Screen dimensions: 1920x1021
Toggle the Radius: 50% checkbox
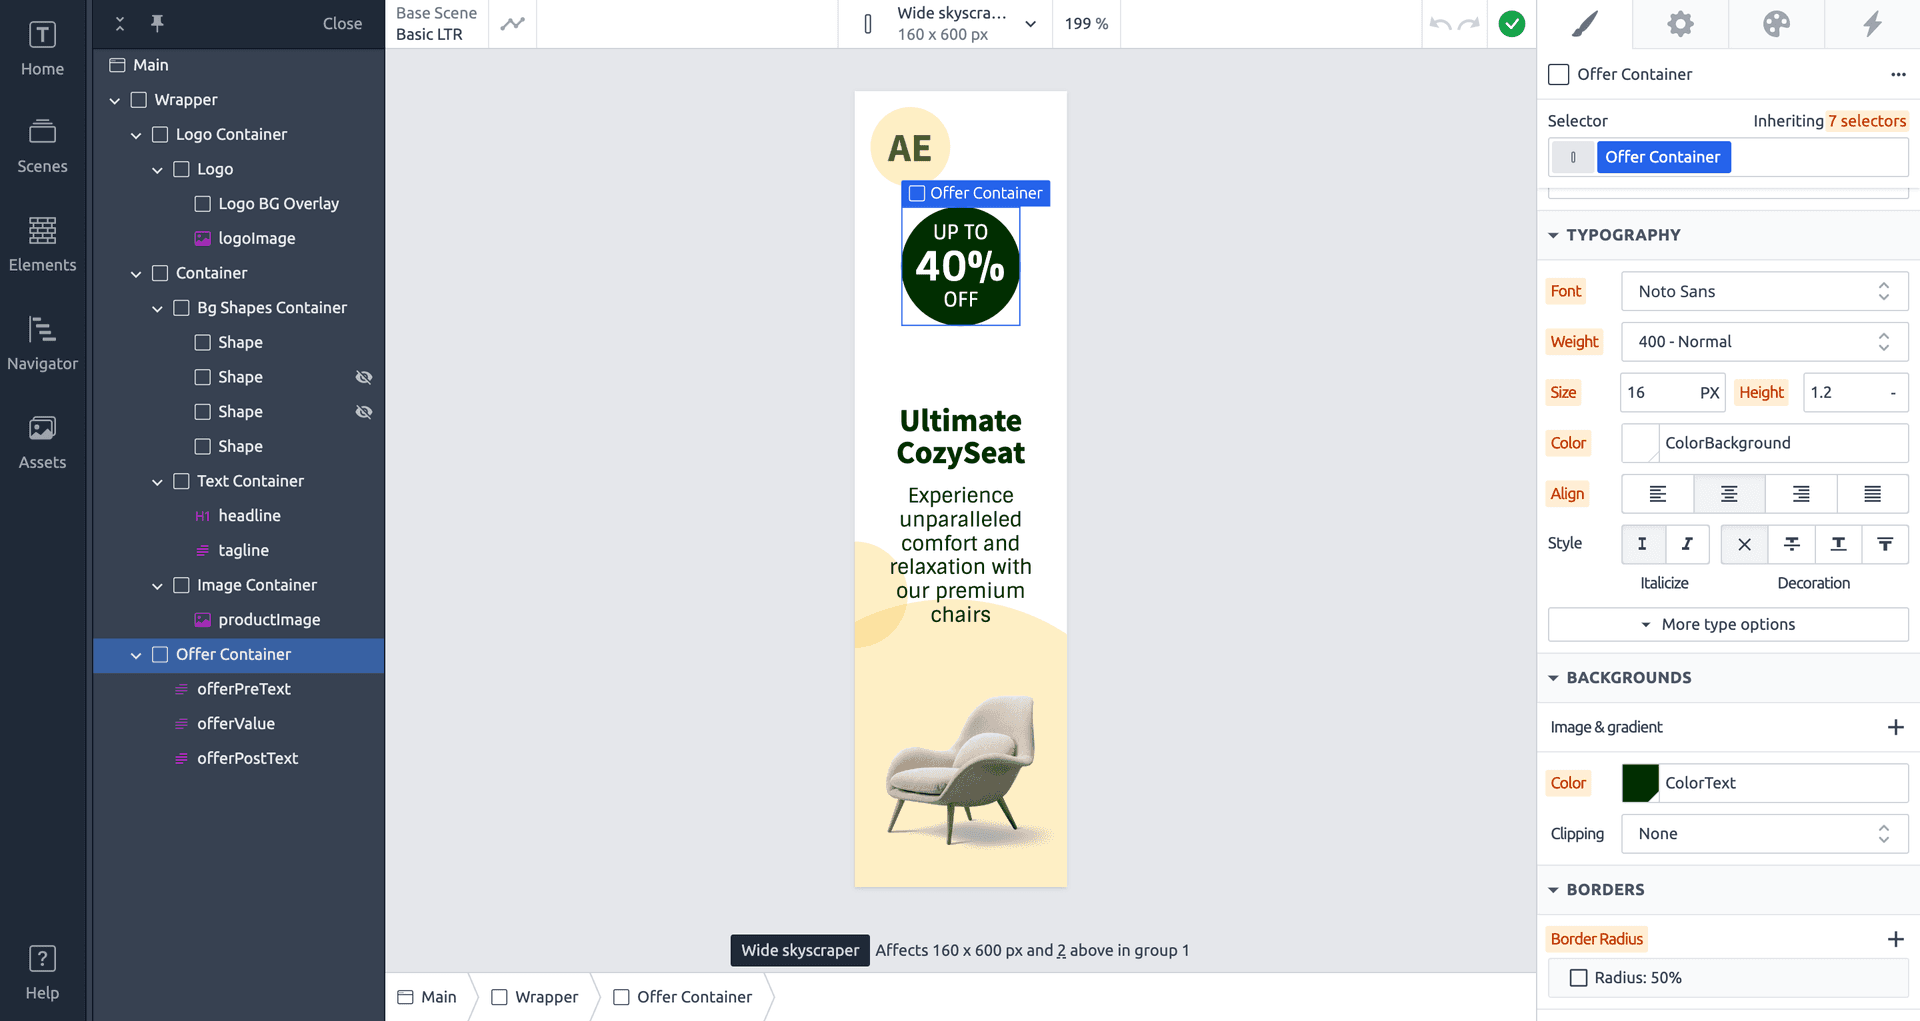(x=1579, y=978)
